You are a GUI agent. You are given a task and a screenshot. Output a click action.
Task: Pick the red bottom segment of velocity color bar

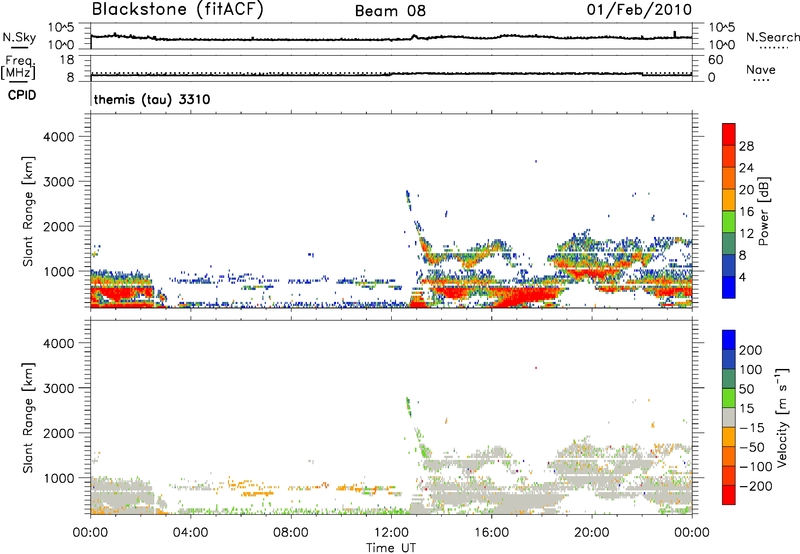click(729, 495)
